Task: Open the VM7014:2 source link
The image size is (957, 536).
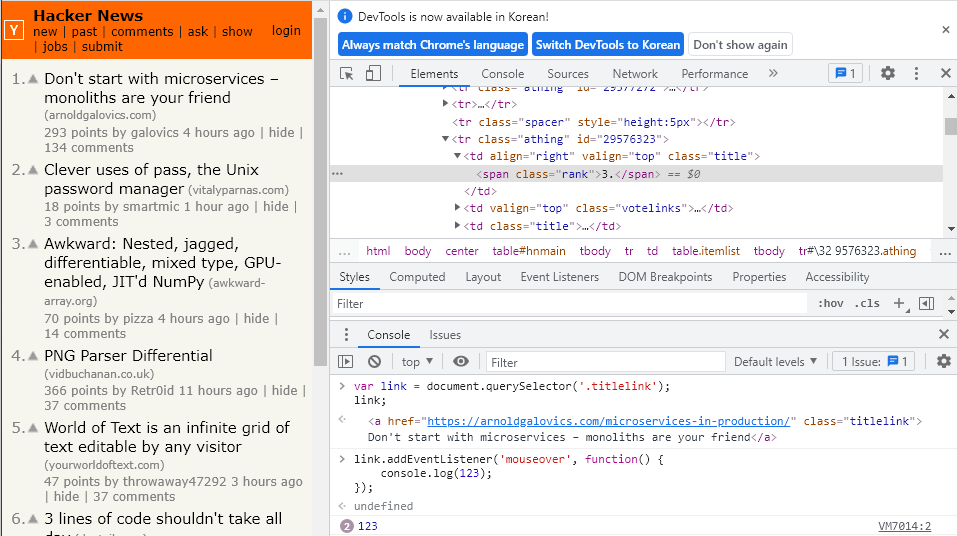Action: pos(905,526)
